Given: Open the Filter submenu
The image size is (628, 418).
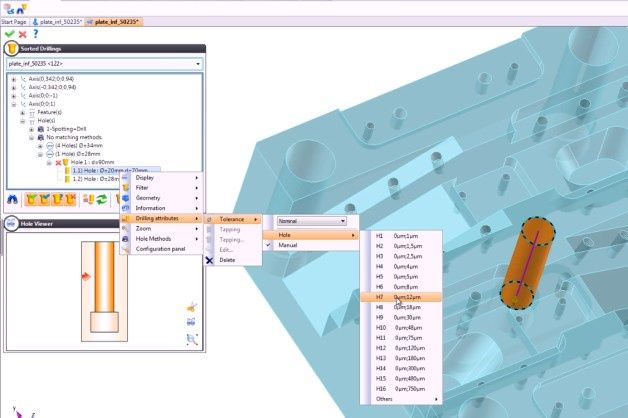Looking at the screenshot, I should click(161, 188).
